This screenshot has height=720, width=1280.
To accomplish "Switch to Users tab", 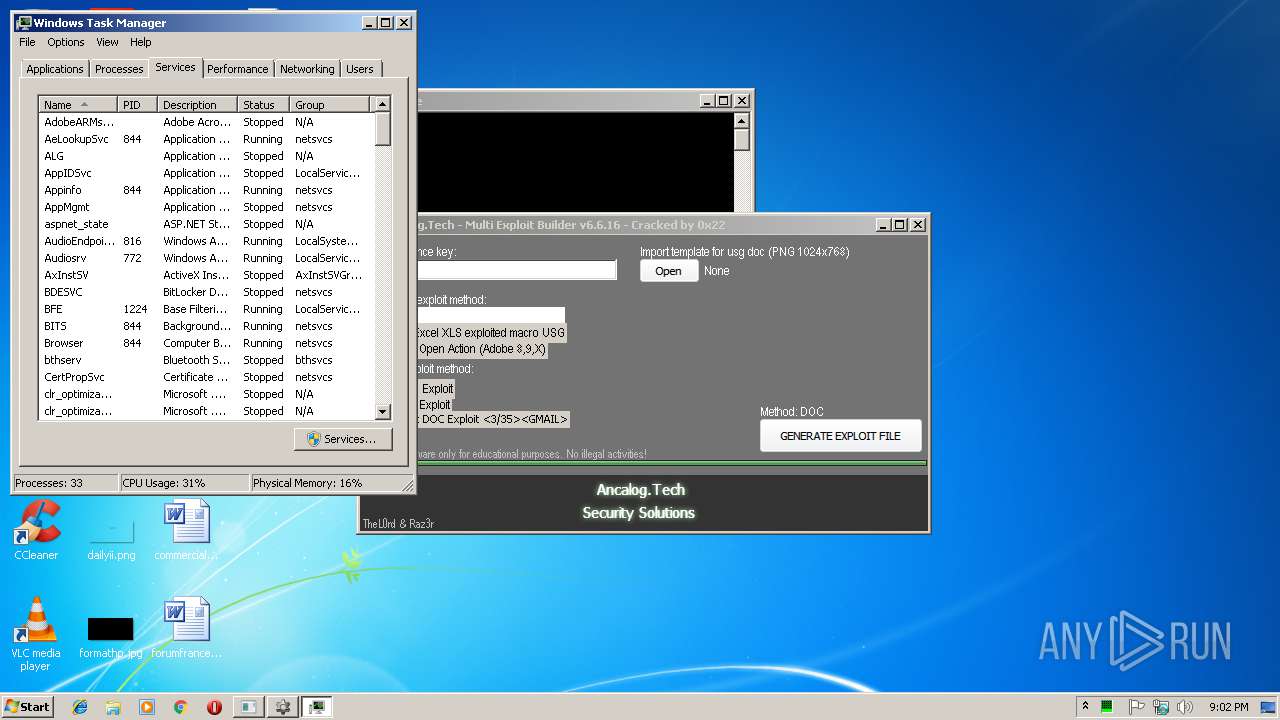I will click(360, 69).
